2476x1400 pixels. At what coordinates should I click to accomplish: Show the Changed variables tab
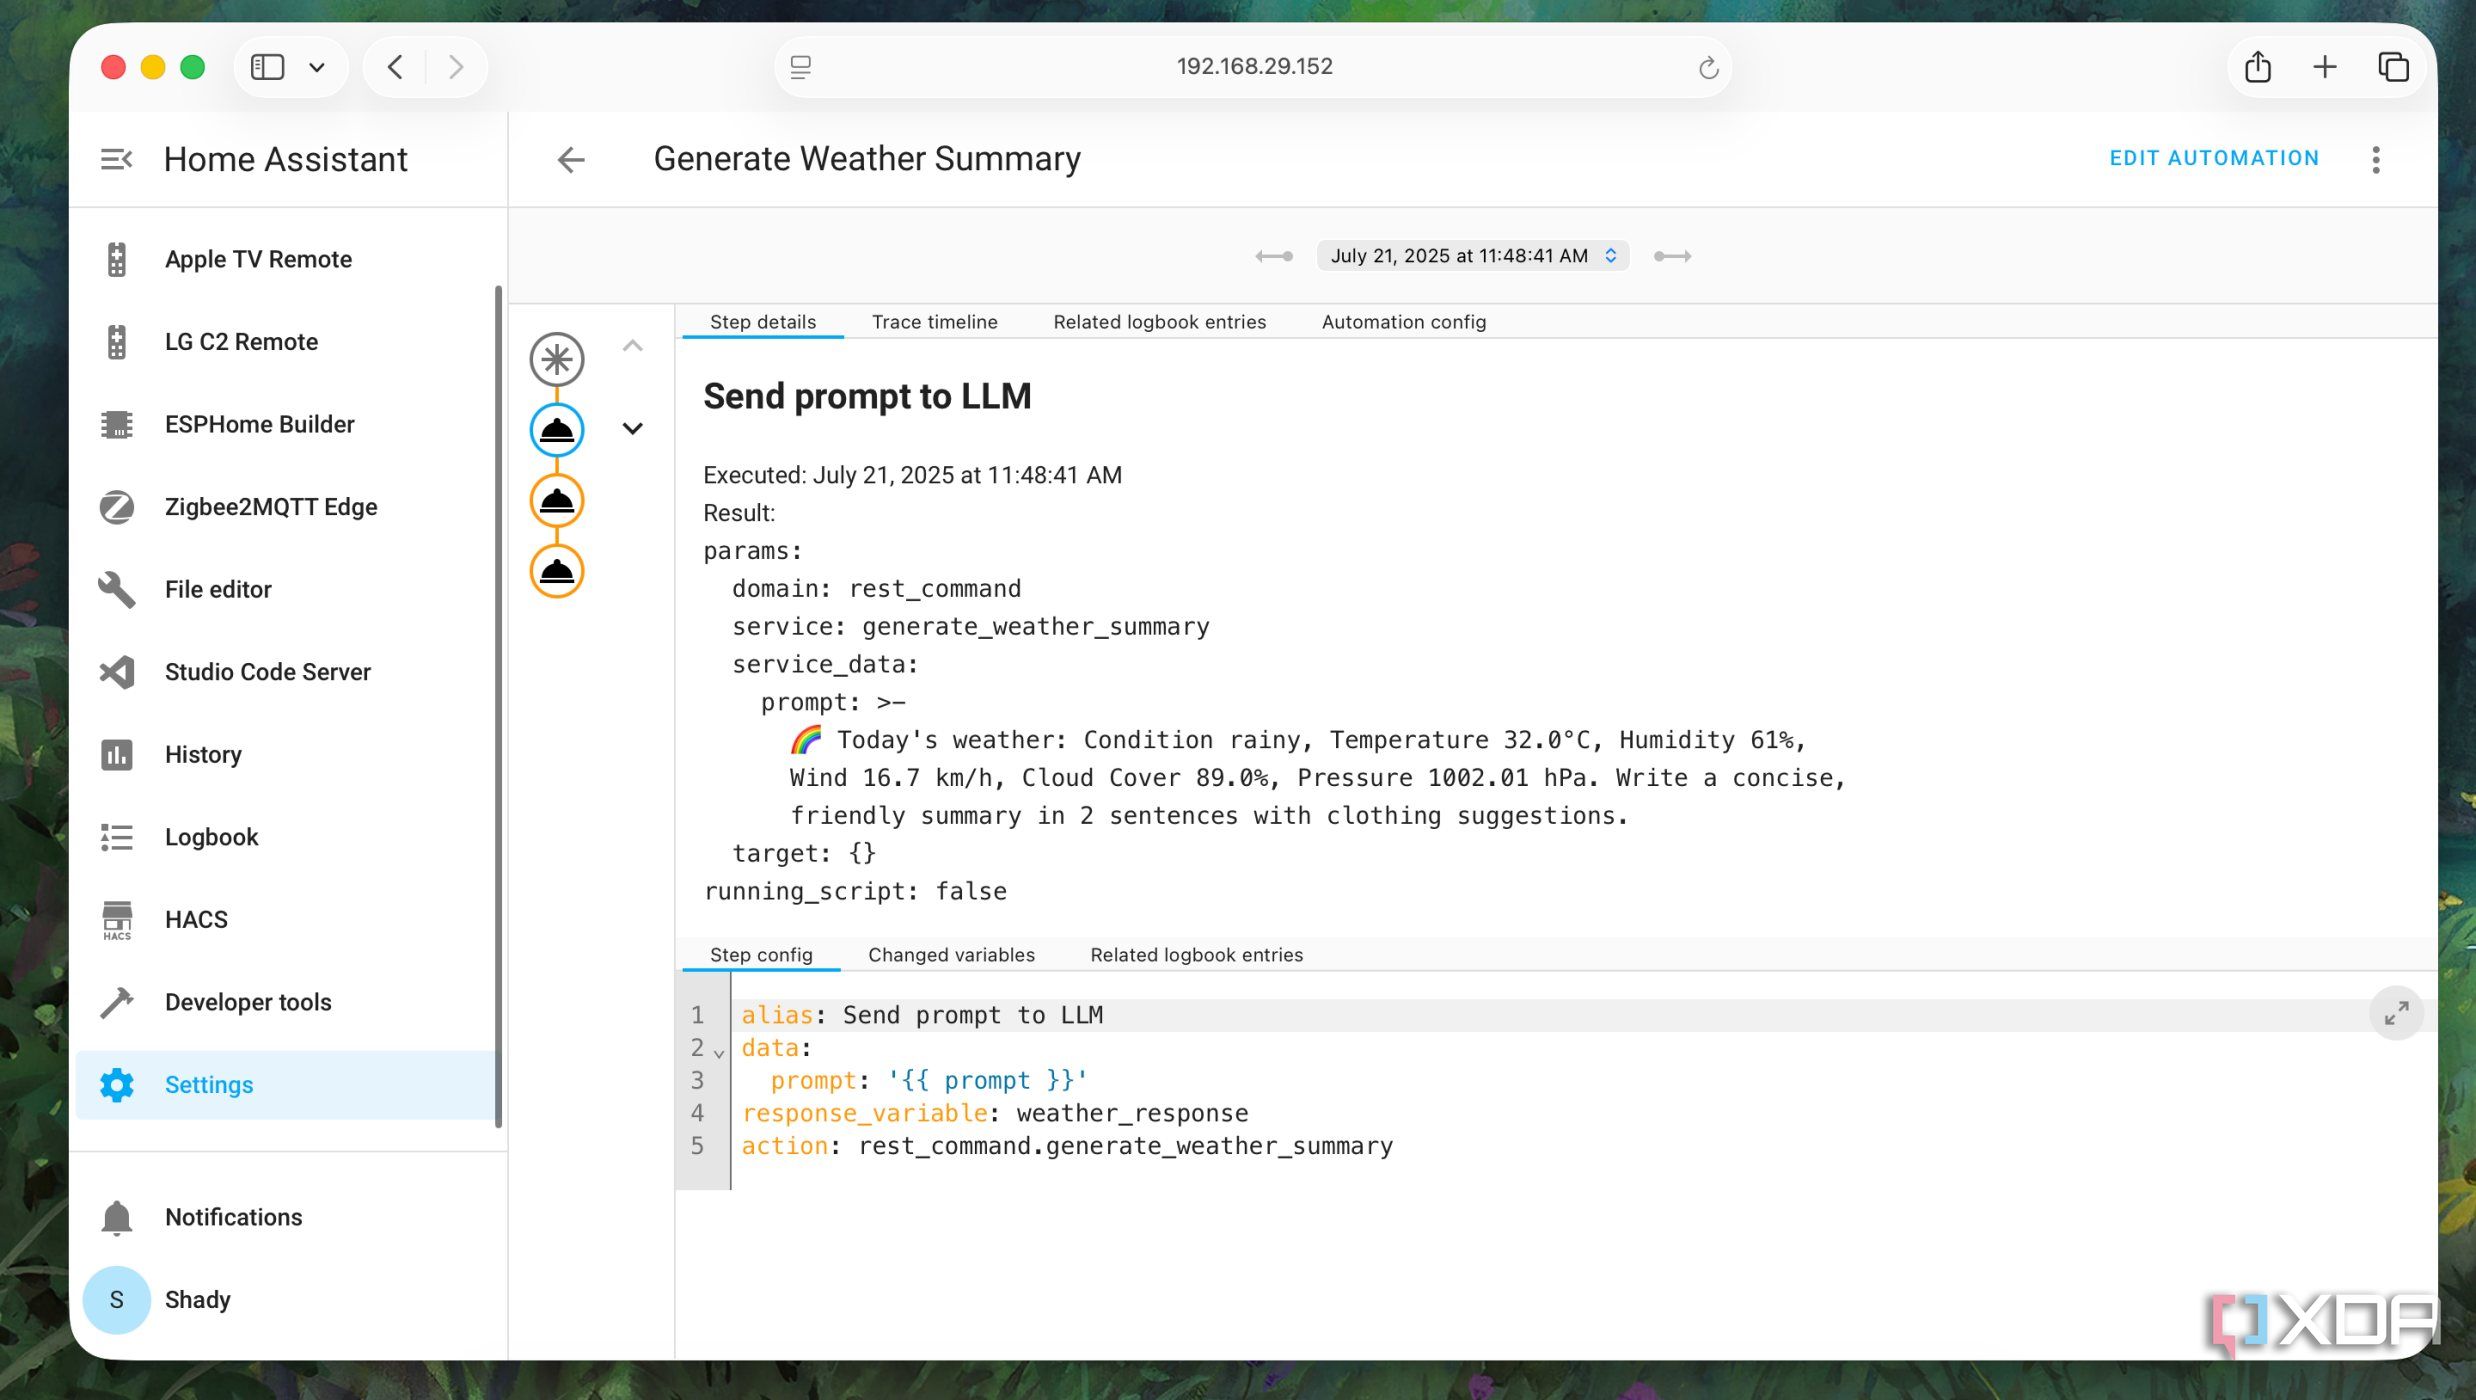[951, 955]
